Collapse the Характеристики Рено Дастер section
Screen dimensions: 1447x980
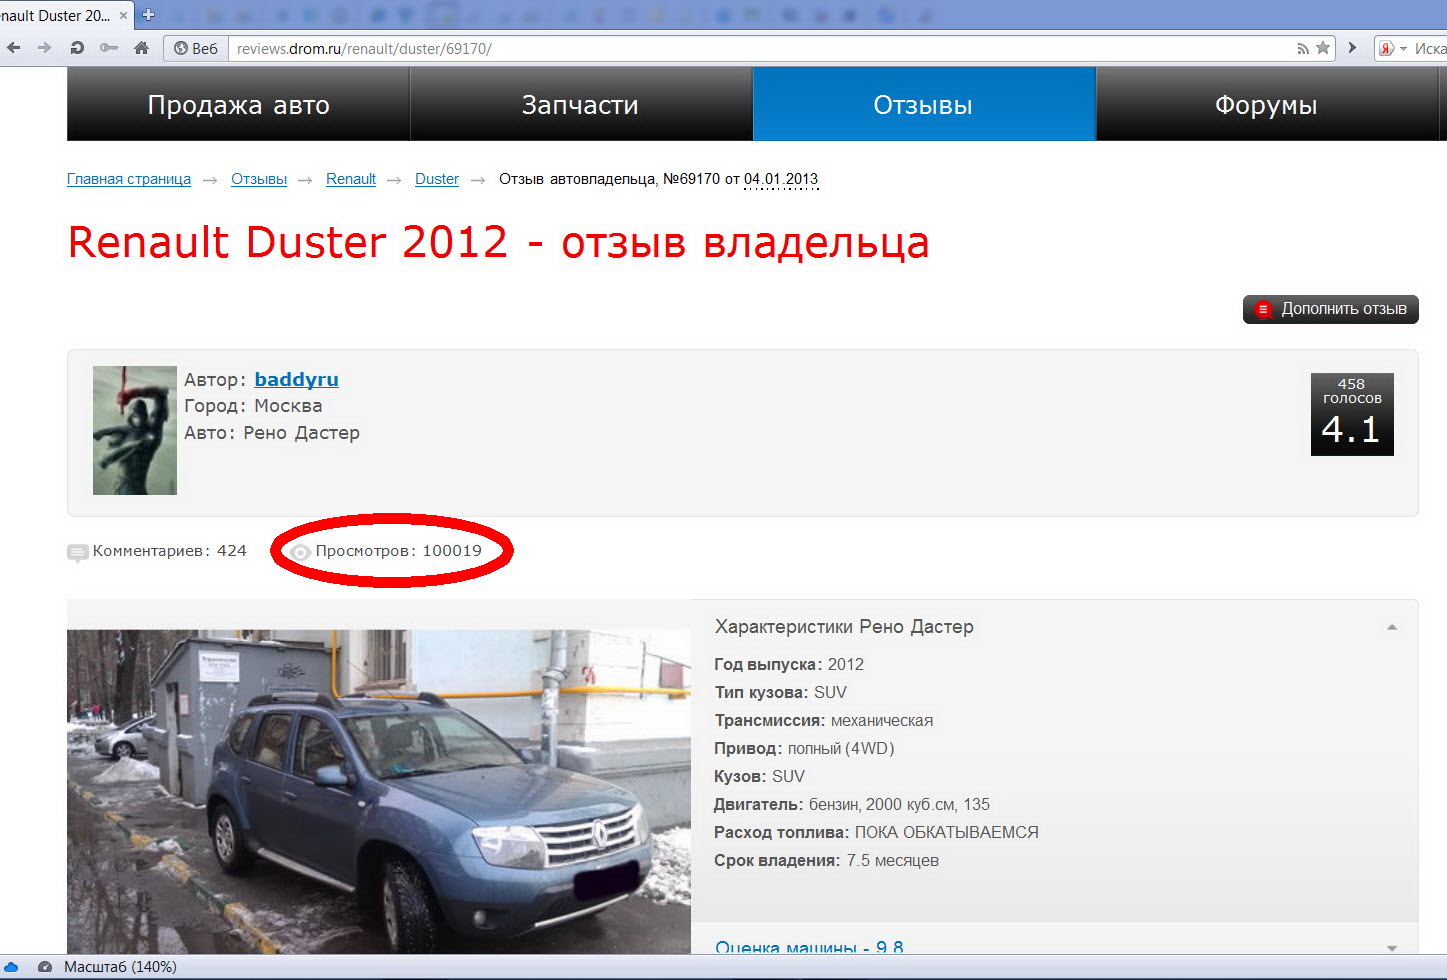(x=1391, y=627)
